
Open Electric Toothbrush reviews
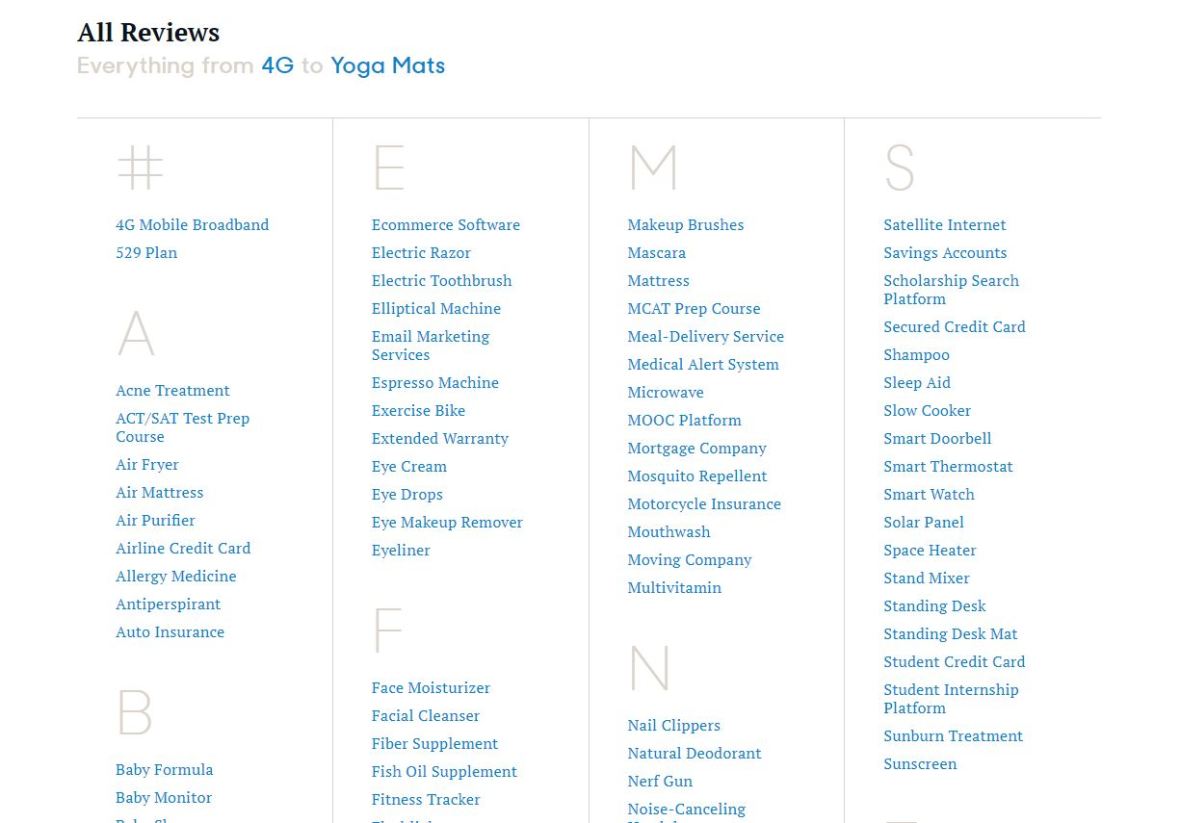[441, 281]
